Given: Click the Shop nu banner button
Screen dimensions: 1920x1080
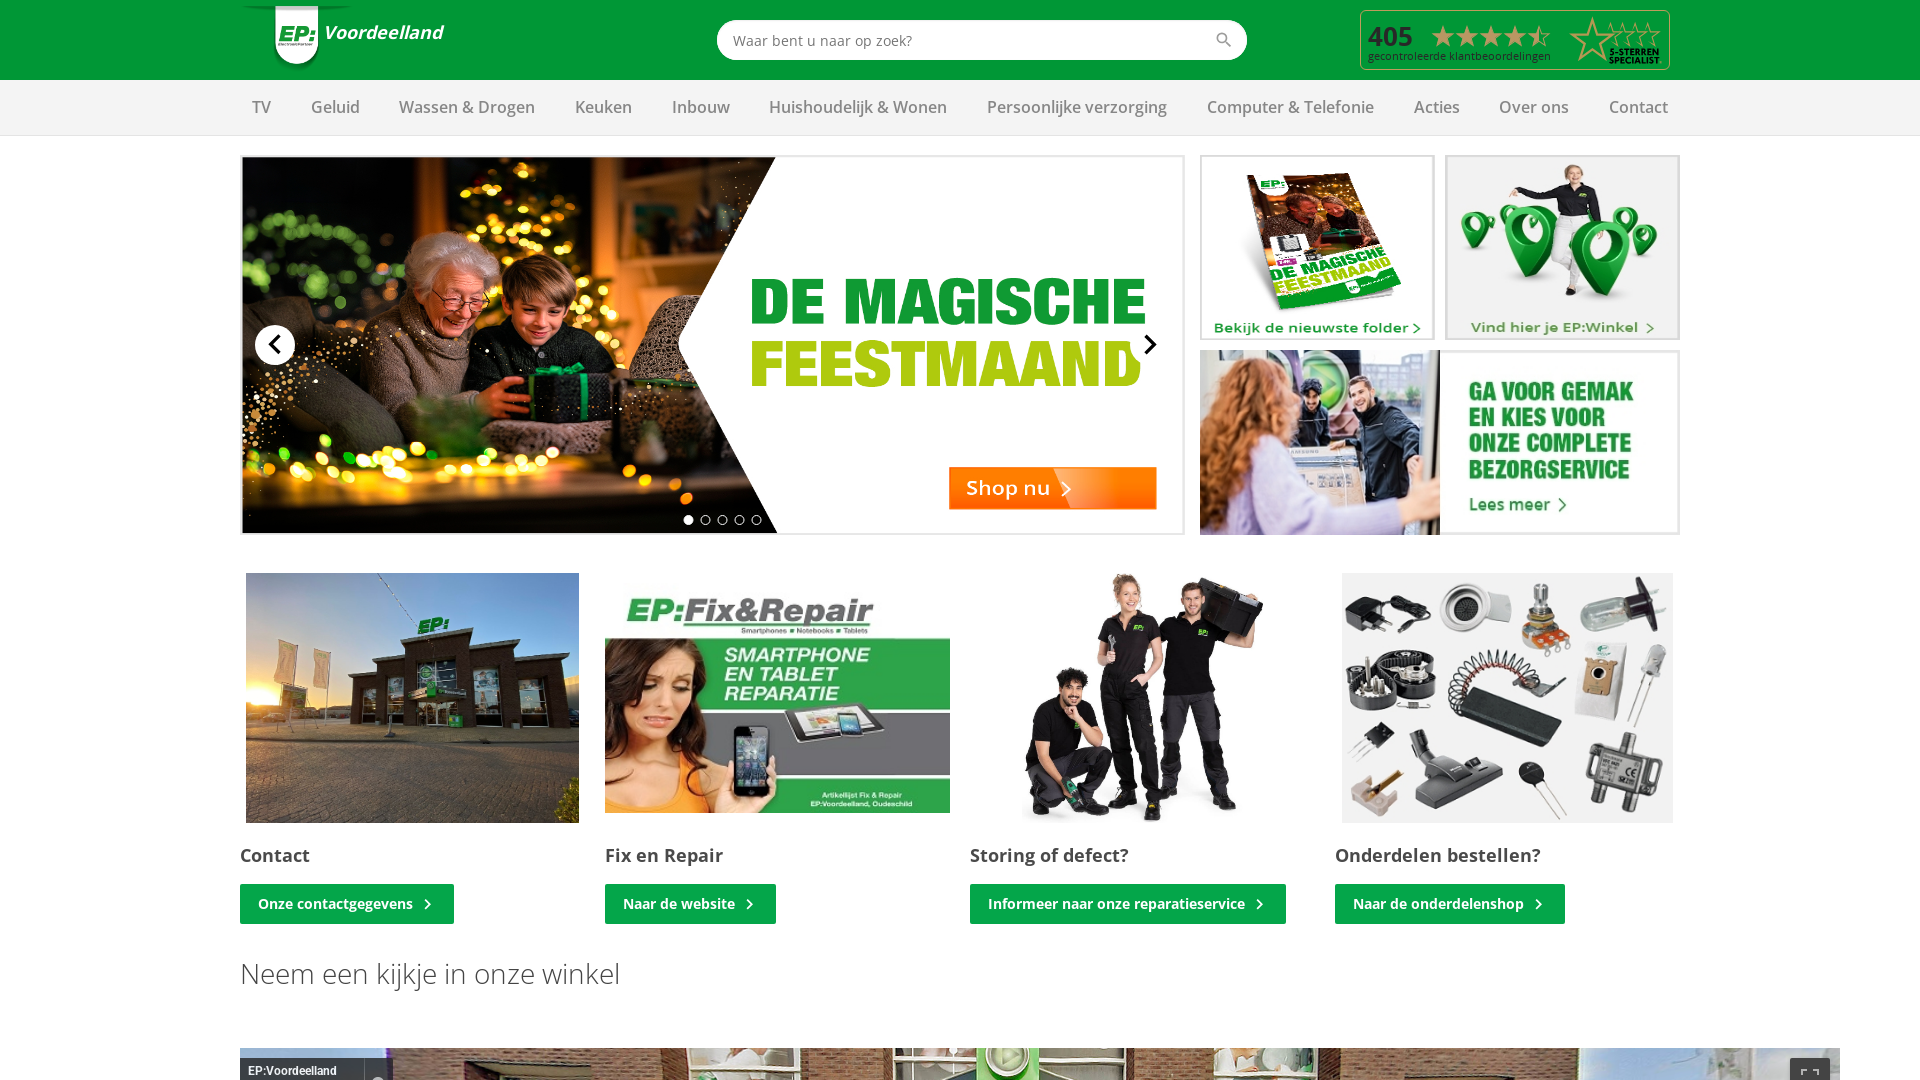Looking at the screenshot, I should (x=1052, y=488).
